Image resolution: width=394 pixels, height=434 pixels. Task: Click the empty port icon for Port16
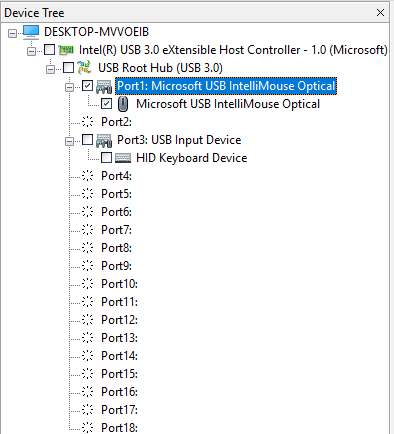click(87, 392)
